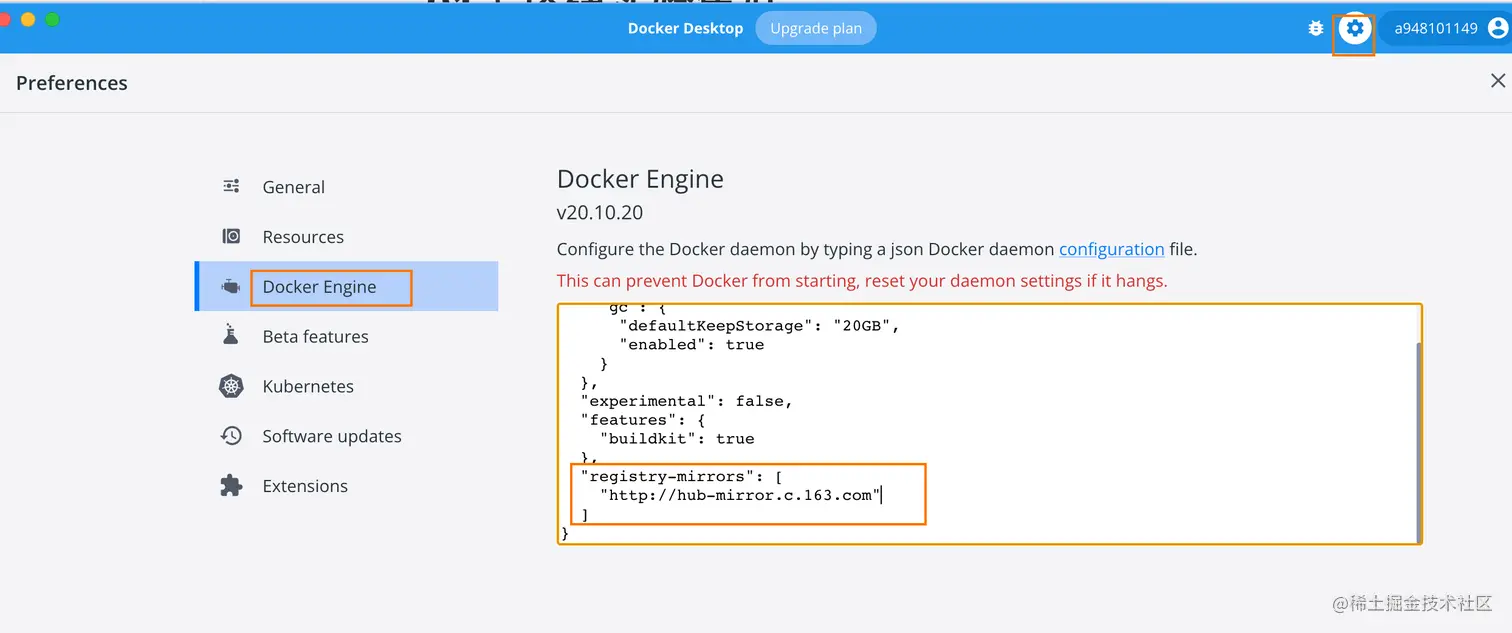
Task: Click the Beta features flask icon
Action: [231, 335]
